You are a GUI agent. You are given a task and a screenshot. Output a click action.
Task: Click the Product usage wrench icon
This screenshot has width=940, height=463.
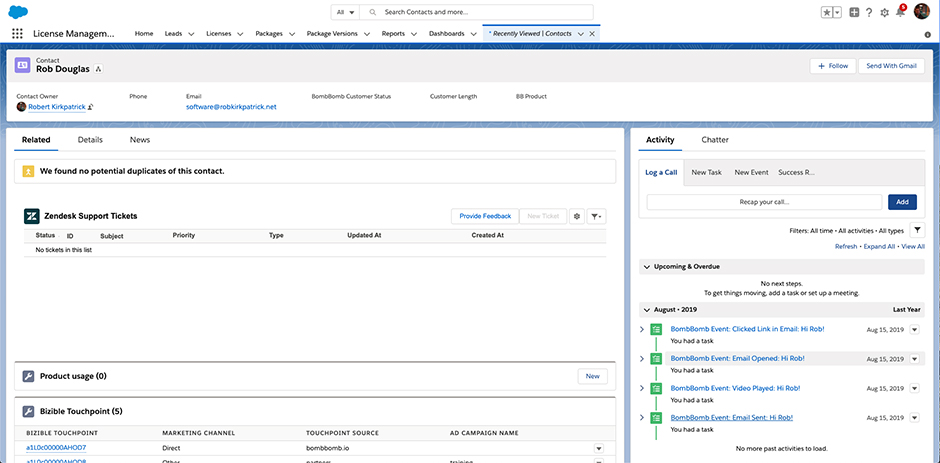coord(28,377)
